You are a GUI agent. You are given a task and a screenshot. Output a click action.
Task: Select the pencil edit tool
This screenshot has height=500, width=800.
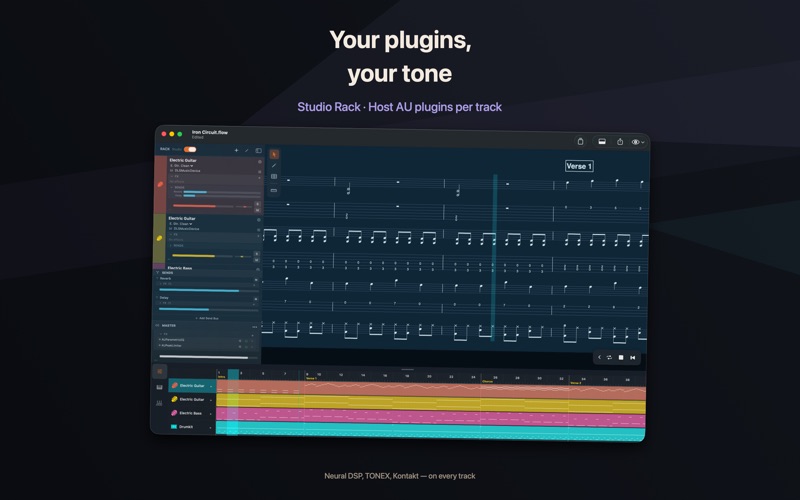pyautogui.click(x=274, y=165)
